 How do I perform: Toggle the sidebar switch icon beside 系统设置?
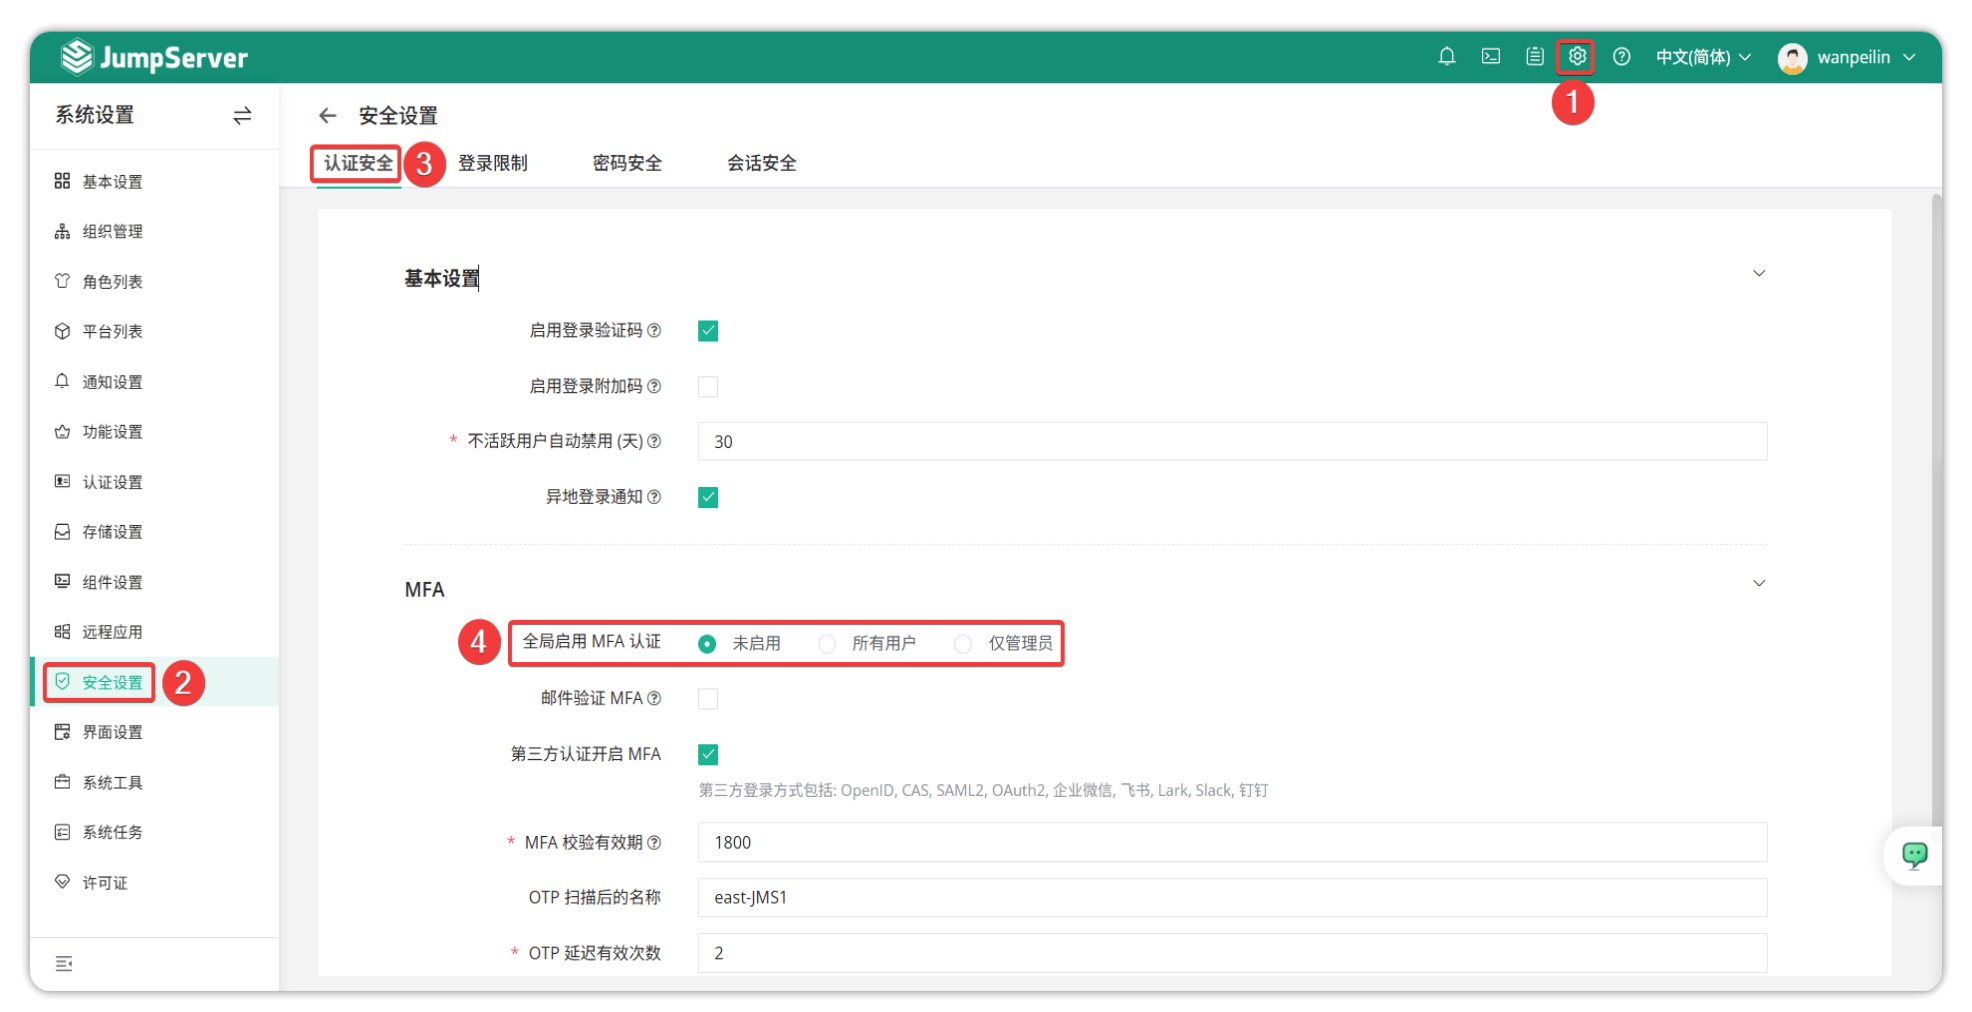tap(242, 116)
